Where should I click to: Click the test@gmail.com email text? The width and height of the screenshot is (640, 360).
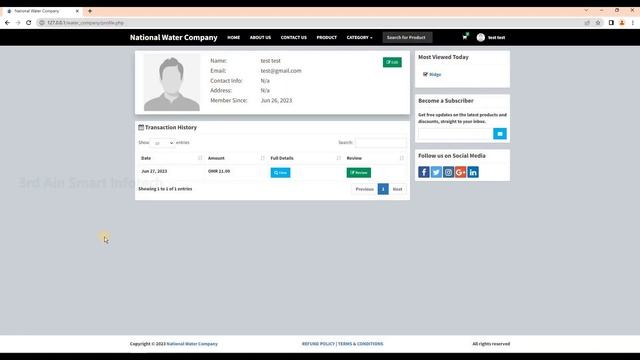click(281, 71)
